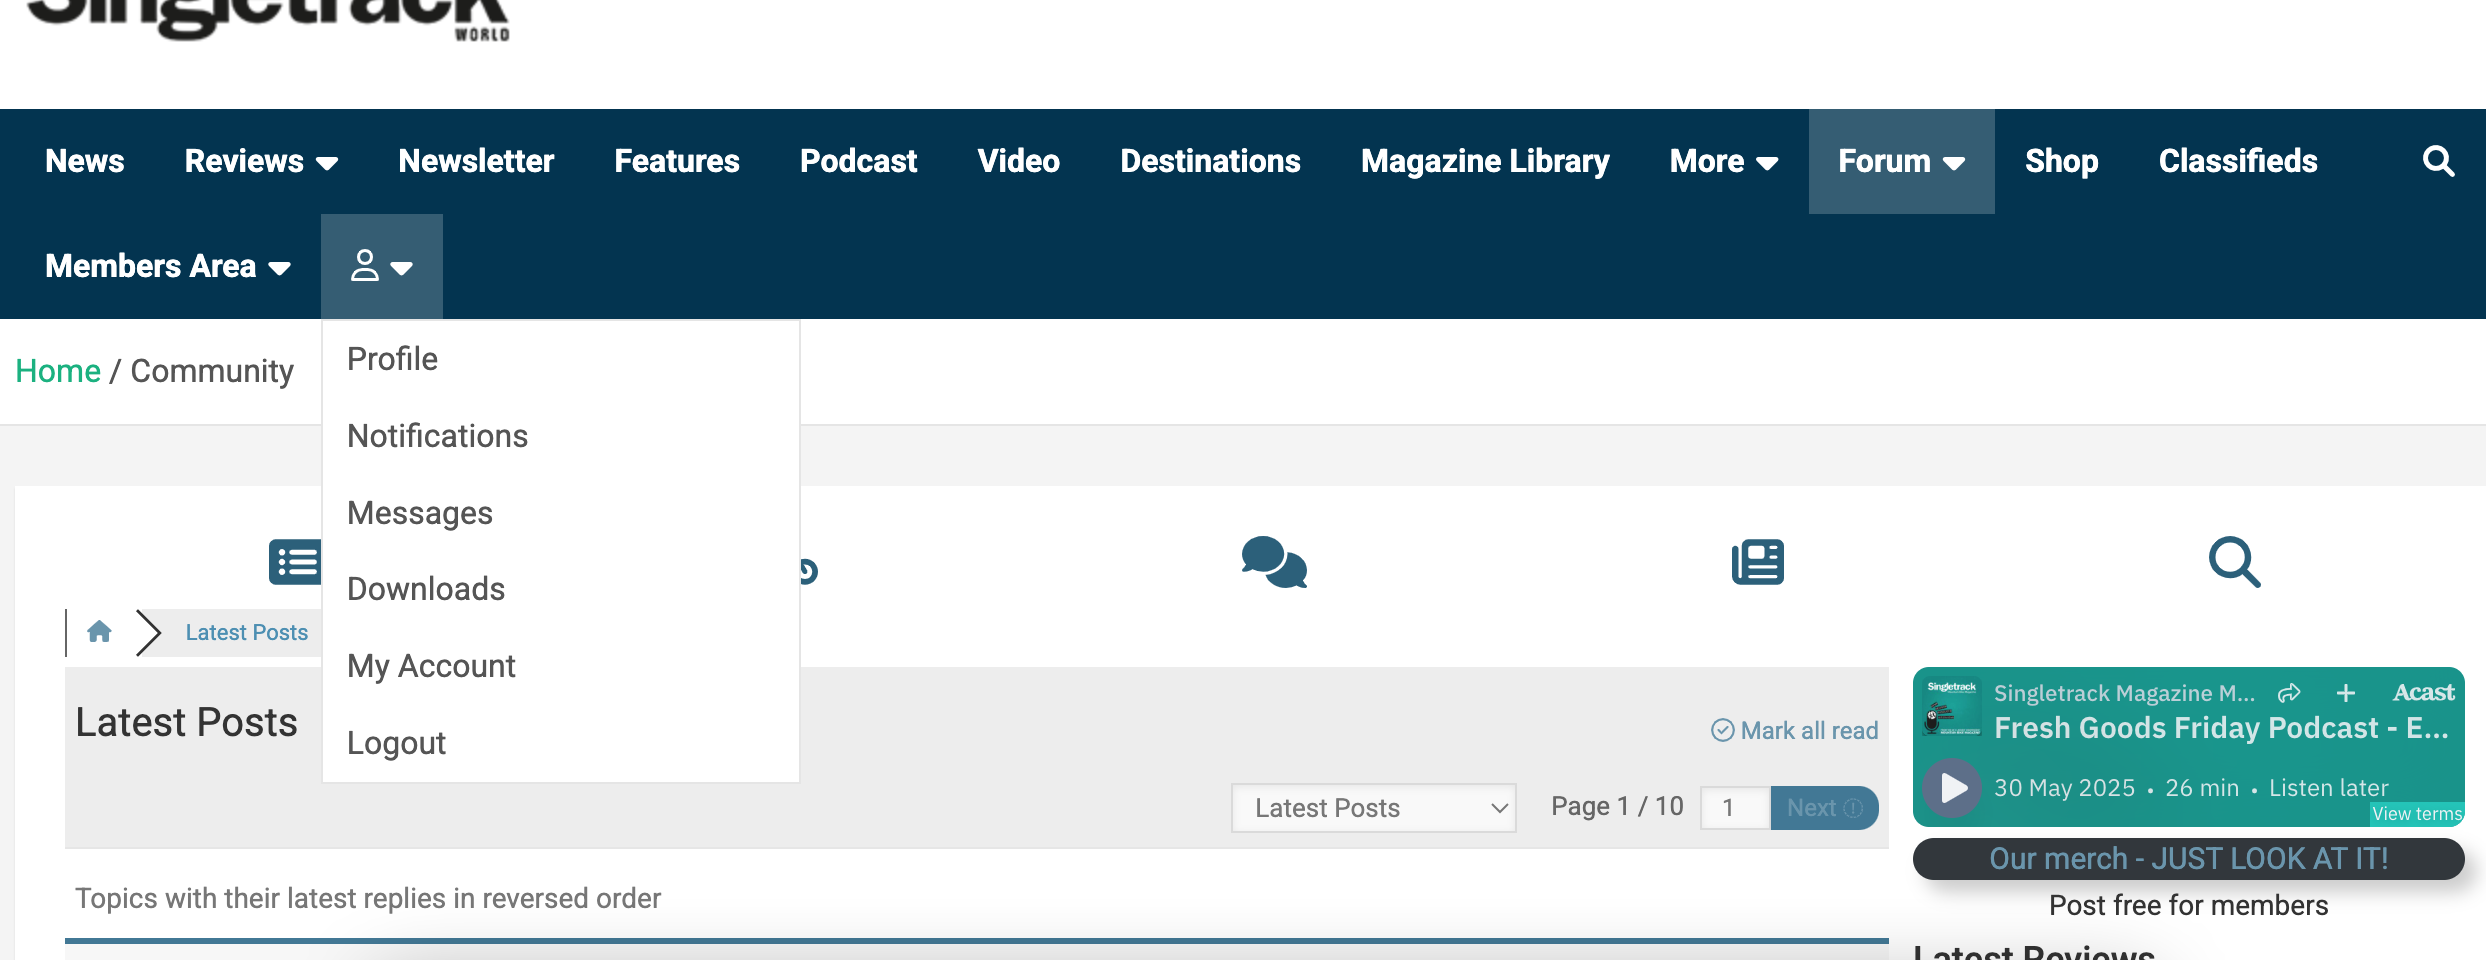
Task: Expand the Forum dropdown menu
Action: coord(1901,161)
